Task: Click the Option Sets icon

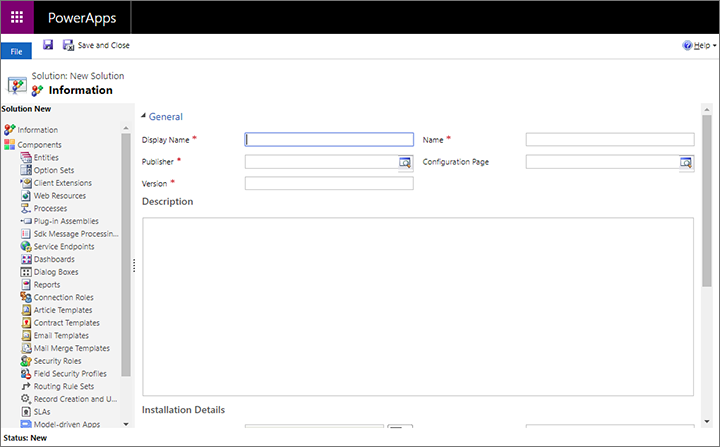Action: (26, 170)
